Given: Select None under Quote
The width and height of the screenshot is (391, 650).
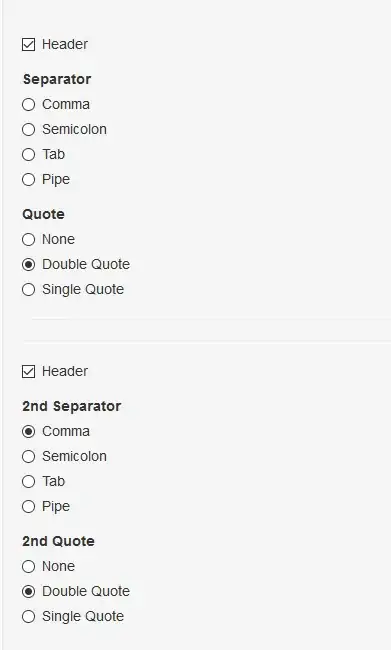Looking at the screenshot, I should (x=28, y=240).
